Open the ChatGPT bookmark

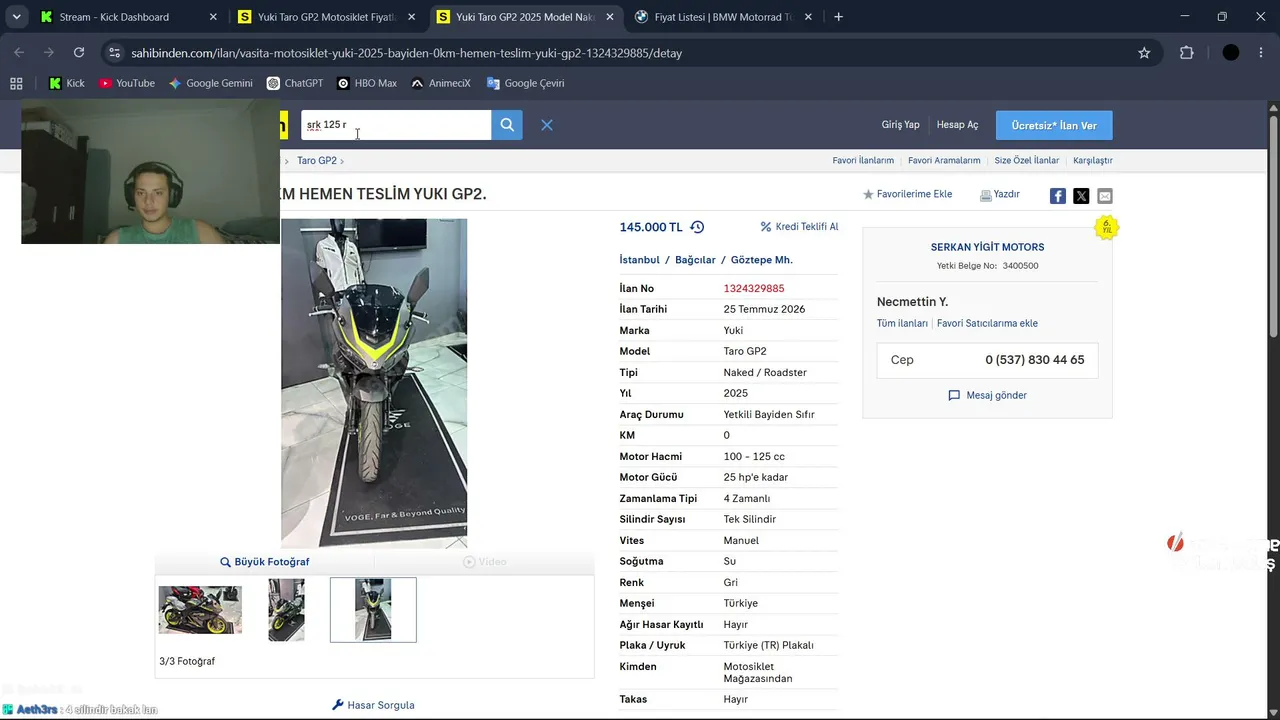[295, 83]
